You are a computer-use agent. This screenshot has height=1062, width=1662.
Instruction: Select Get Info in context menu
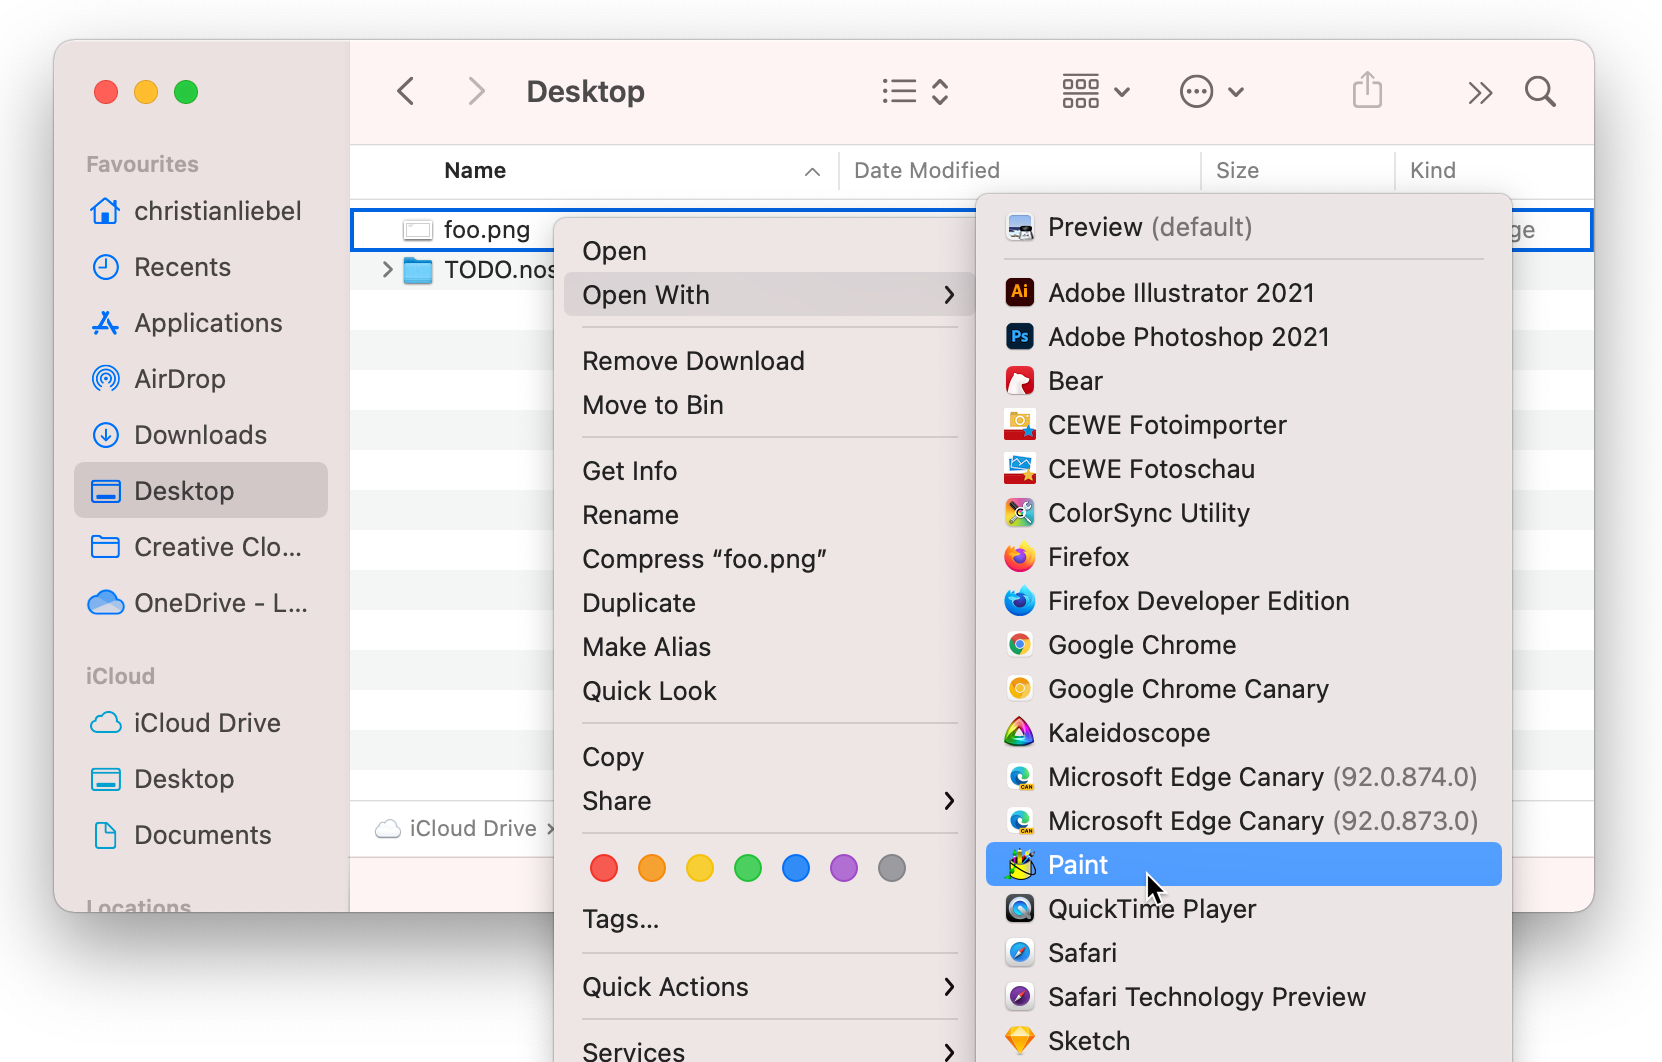click(x=630, y=471)
